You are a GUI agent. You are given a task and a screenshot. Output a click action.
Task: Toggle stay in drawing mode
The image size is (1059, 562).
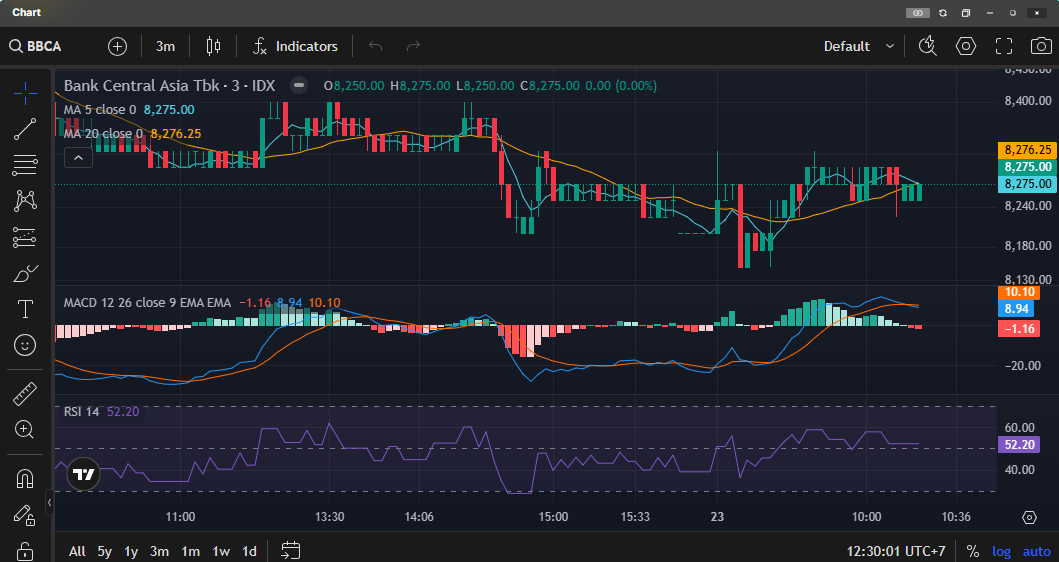[x=25, y=515]
